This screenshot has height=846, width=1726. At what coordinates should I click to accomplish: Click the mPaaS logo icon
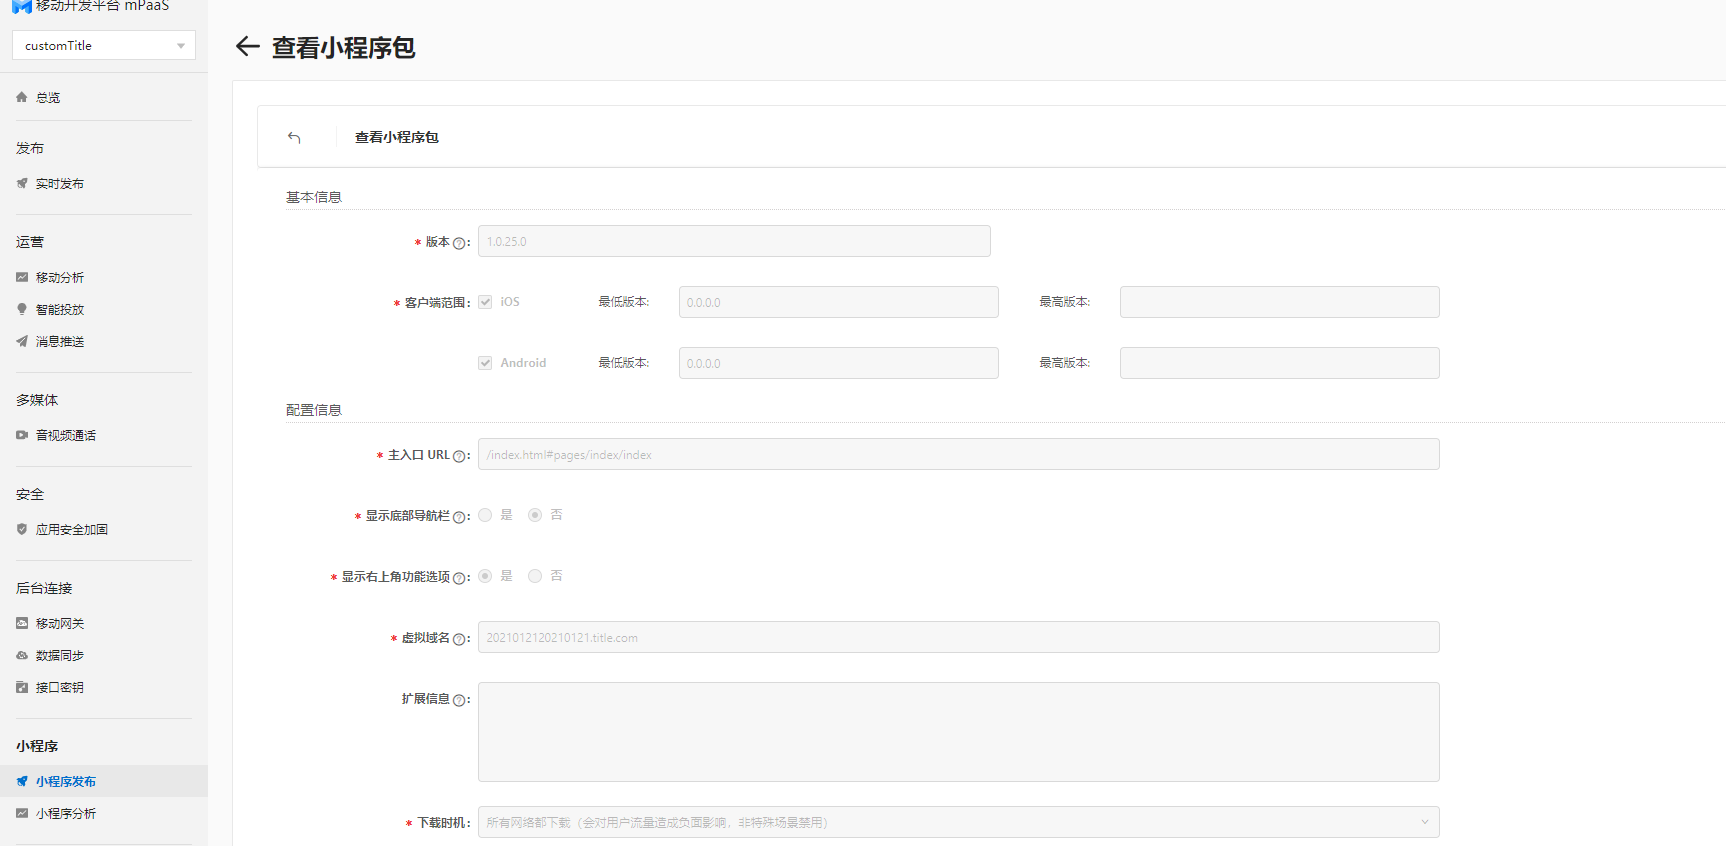click(21, 6)
